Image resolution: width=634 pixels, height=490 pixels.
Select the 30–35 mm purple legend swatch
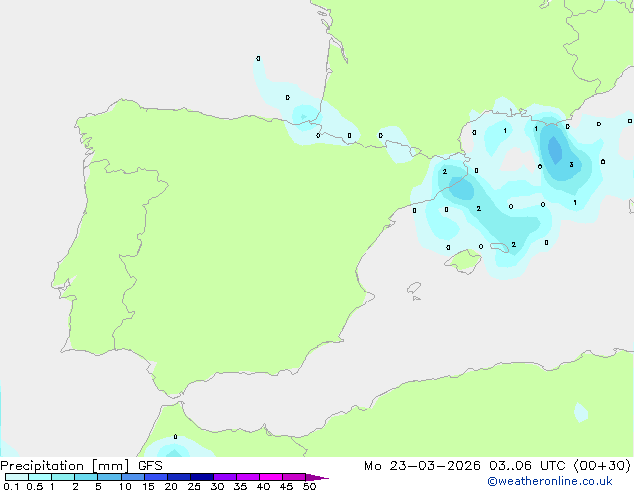pos(225,477)
